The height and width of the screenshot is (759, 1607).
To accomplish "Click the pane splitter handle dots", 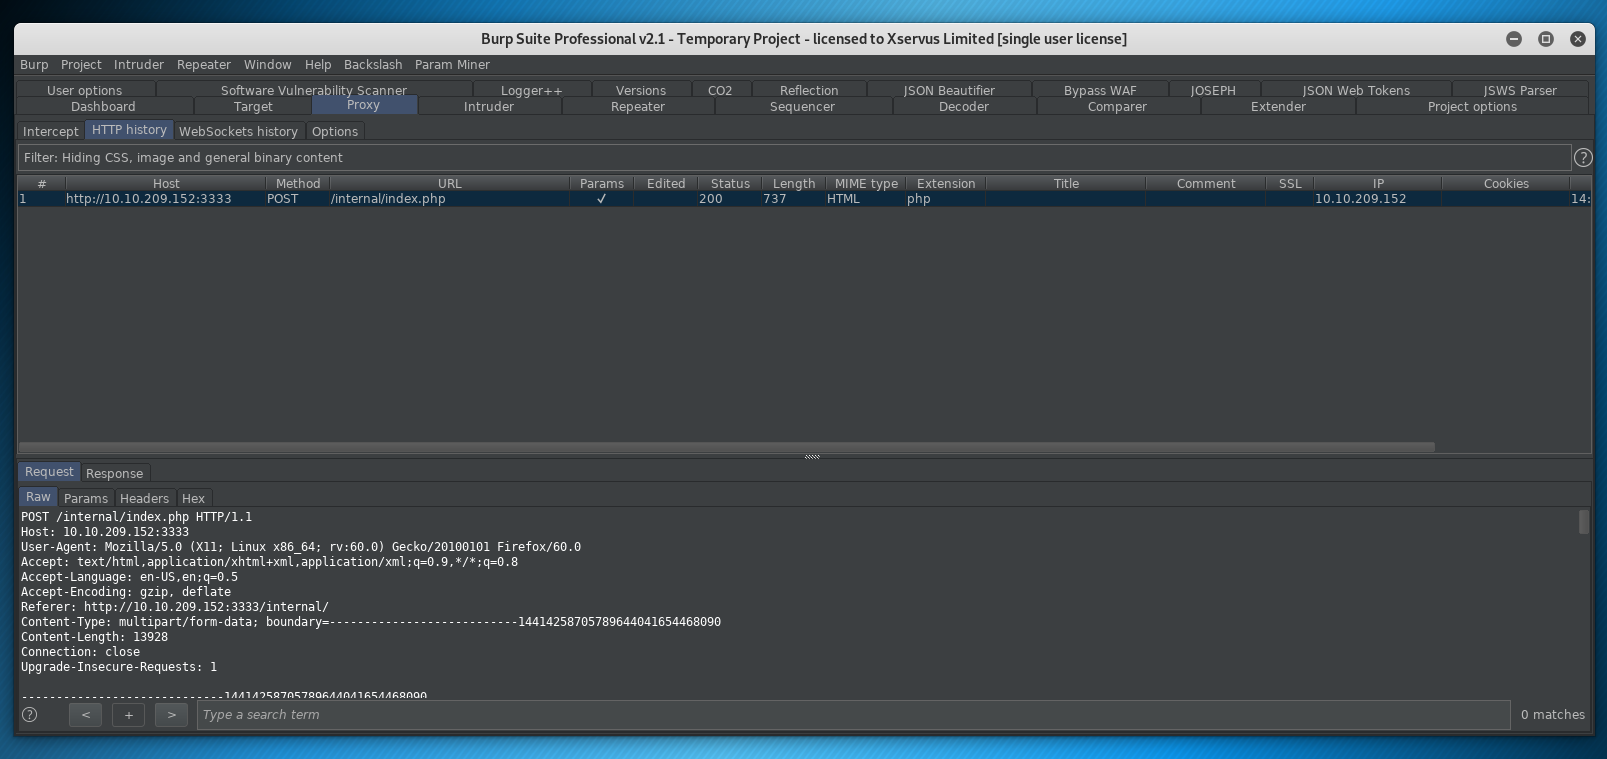I will [x=812, y=457].
